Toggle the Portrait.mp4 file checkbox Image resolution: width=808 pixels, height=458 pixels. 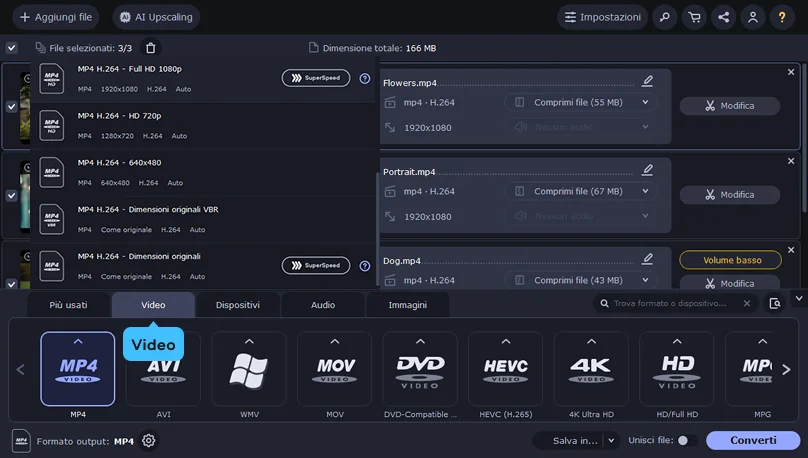click(11, 196)
